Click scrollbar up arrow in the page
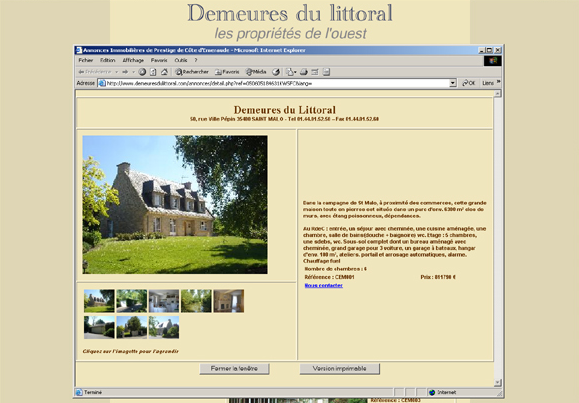Viewport: 579px width, 403px height. pyautogui.click(x=497, y=93)
